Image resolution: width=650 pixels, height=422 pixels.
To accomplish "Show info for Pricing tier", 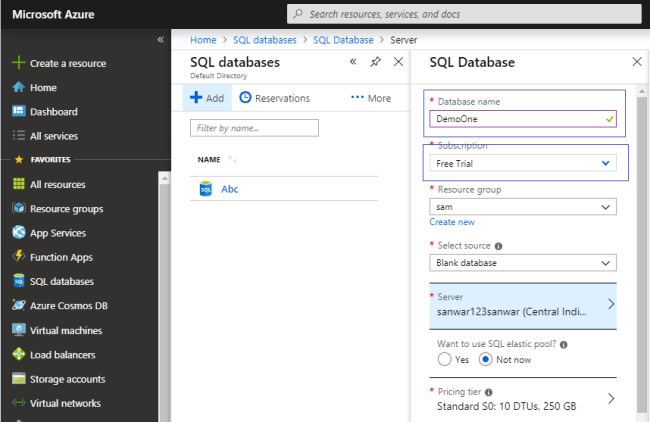I will tap(489, 392).
